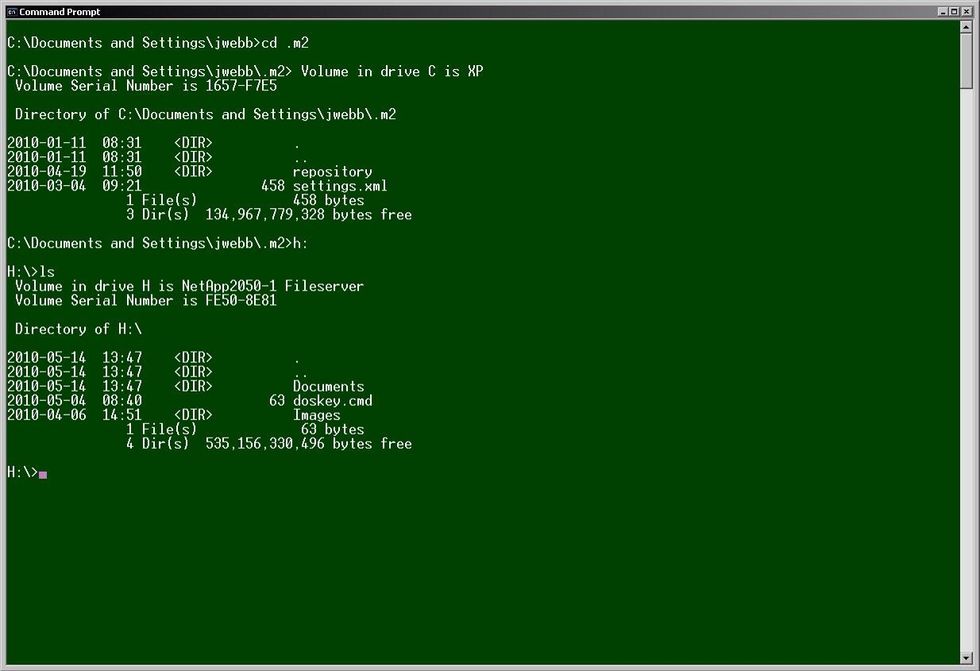Click the close window button
Image resolution: width=980 pixels, height=671 pixels.
965,11
